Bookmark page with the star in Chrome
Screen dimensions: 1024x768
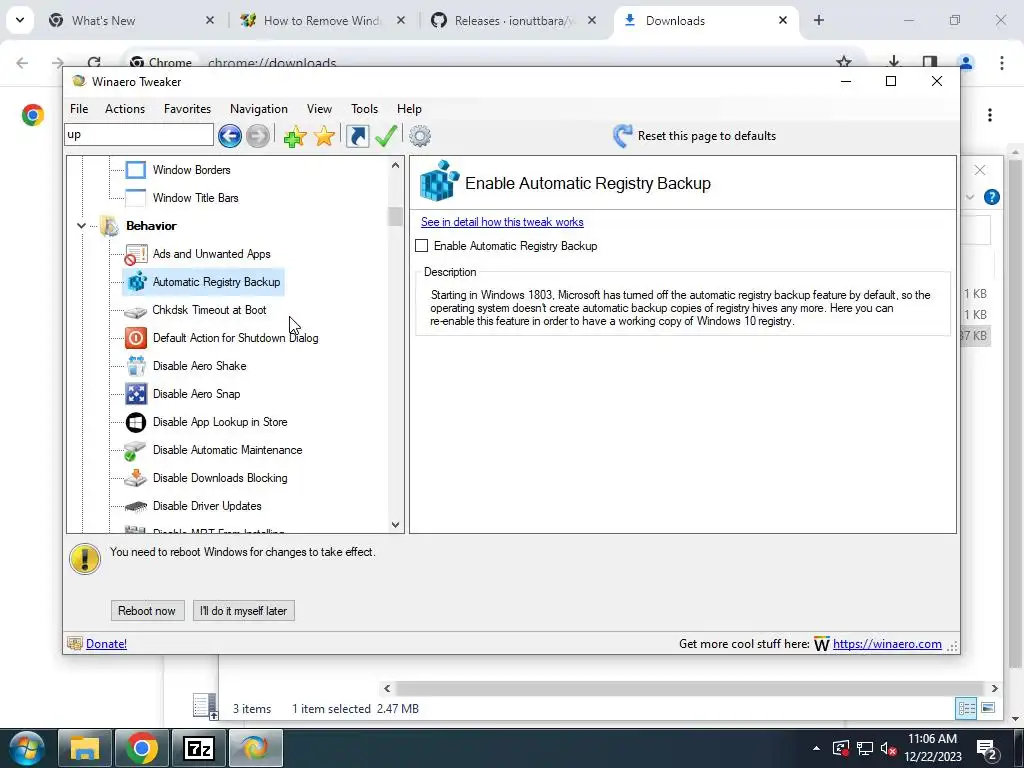click(x=844, y=63)
